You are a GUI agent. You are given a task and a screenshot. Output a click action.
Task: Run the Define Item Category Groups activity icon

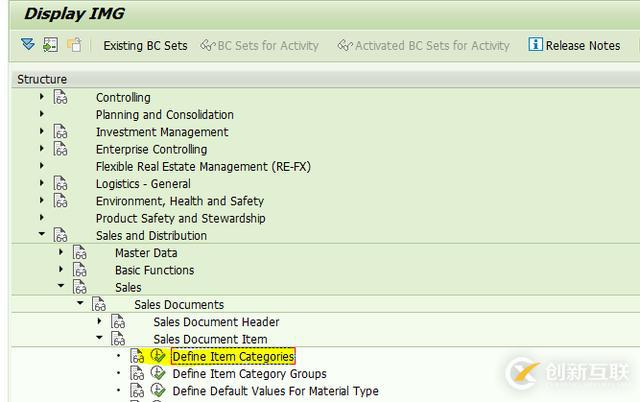click(158, 374)
